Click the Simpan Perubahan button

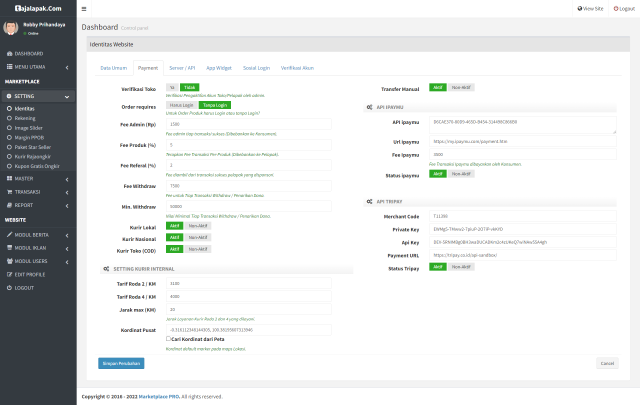(121, 363)
